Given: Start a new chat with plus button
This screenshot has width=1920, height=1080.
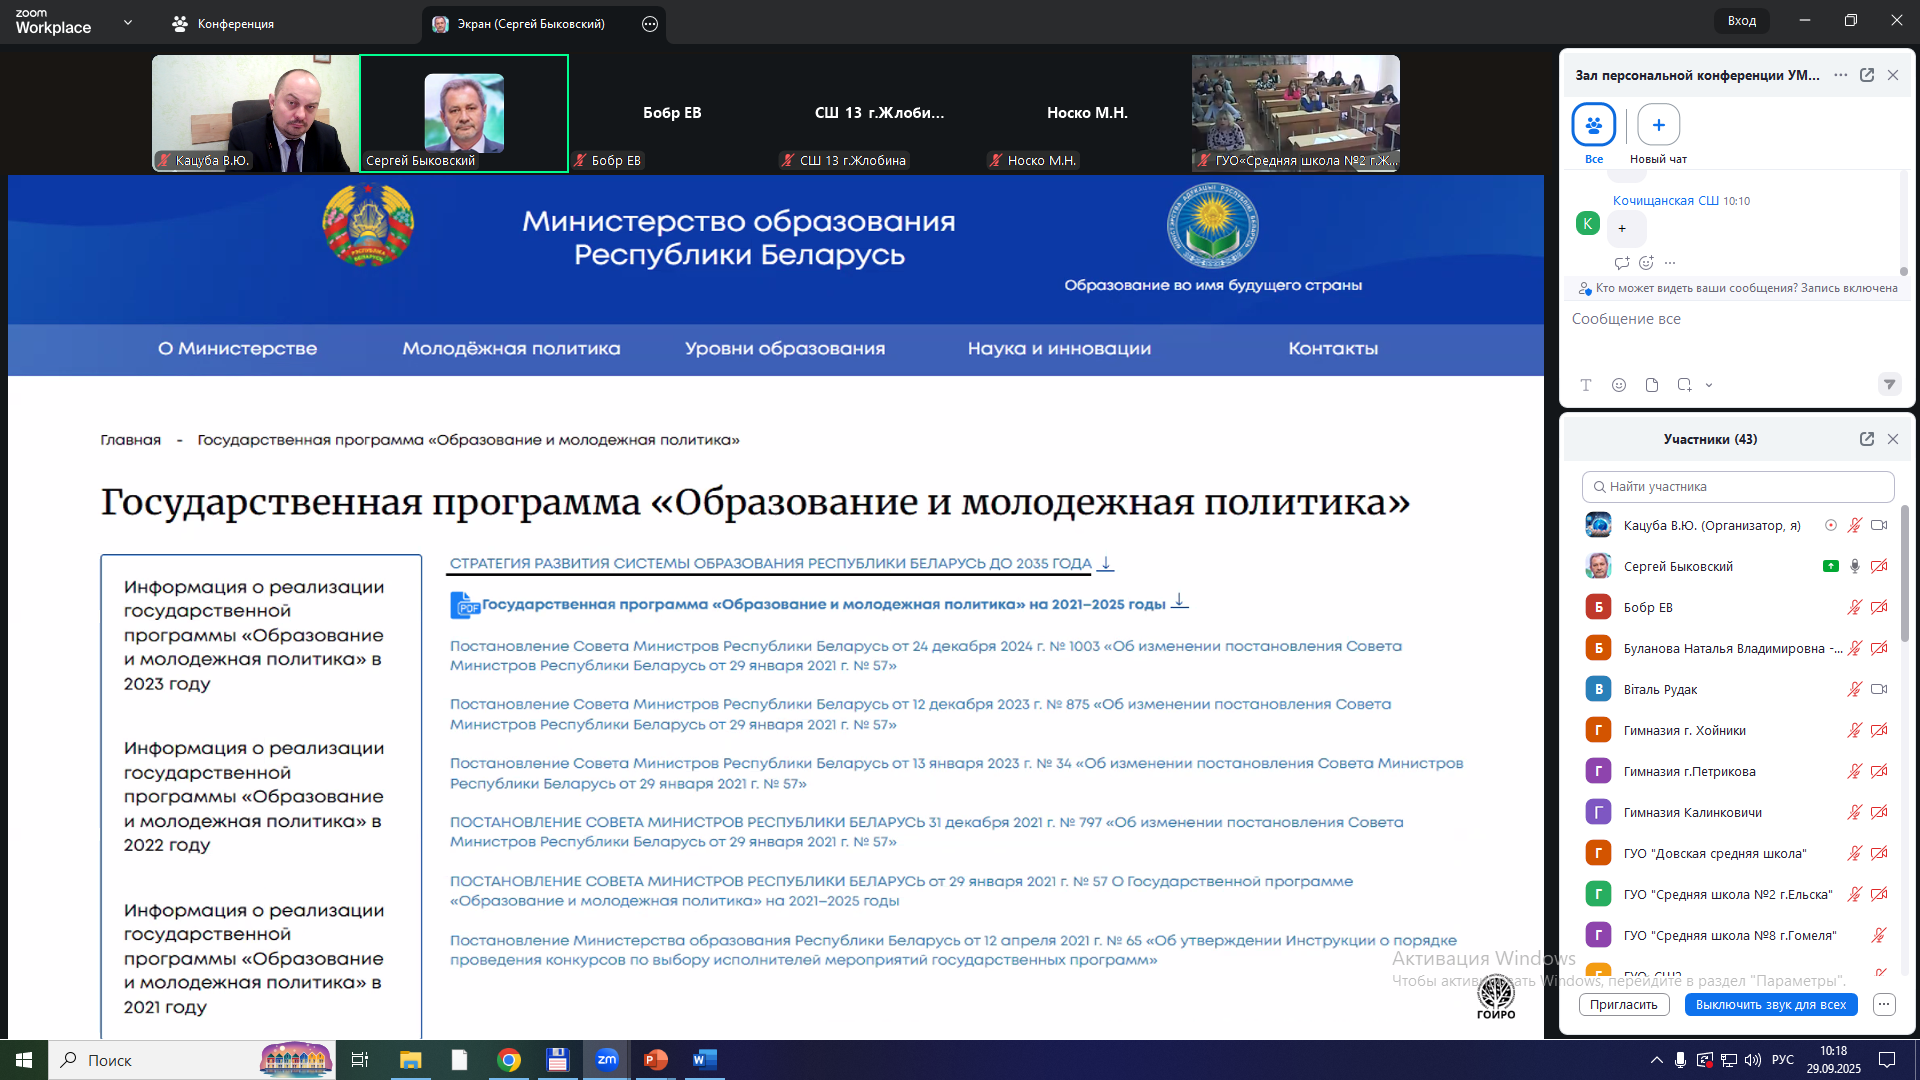Looking at the screenshot, I should click(1658, 125).
